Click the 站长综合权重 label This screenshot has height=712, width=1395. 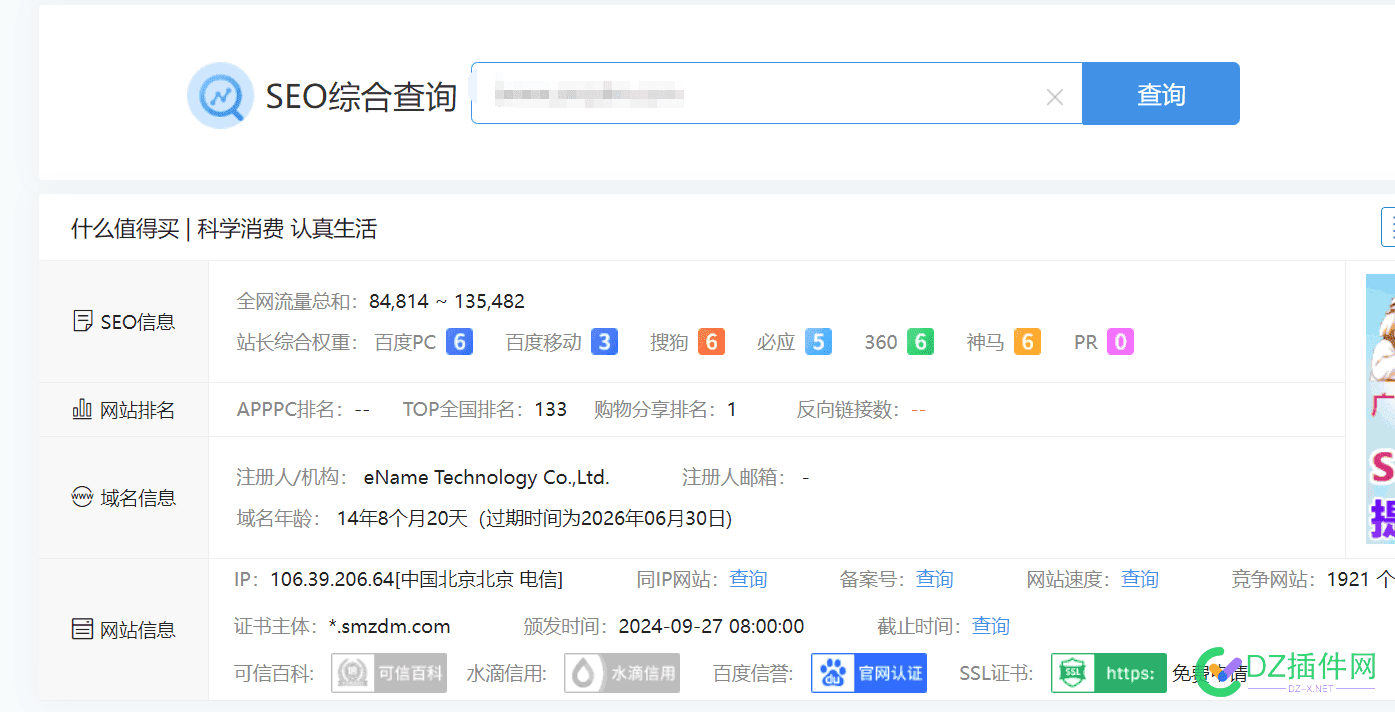pos(297,342)
